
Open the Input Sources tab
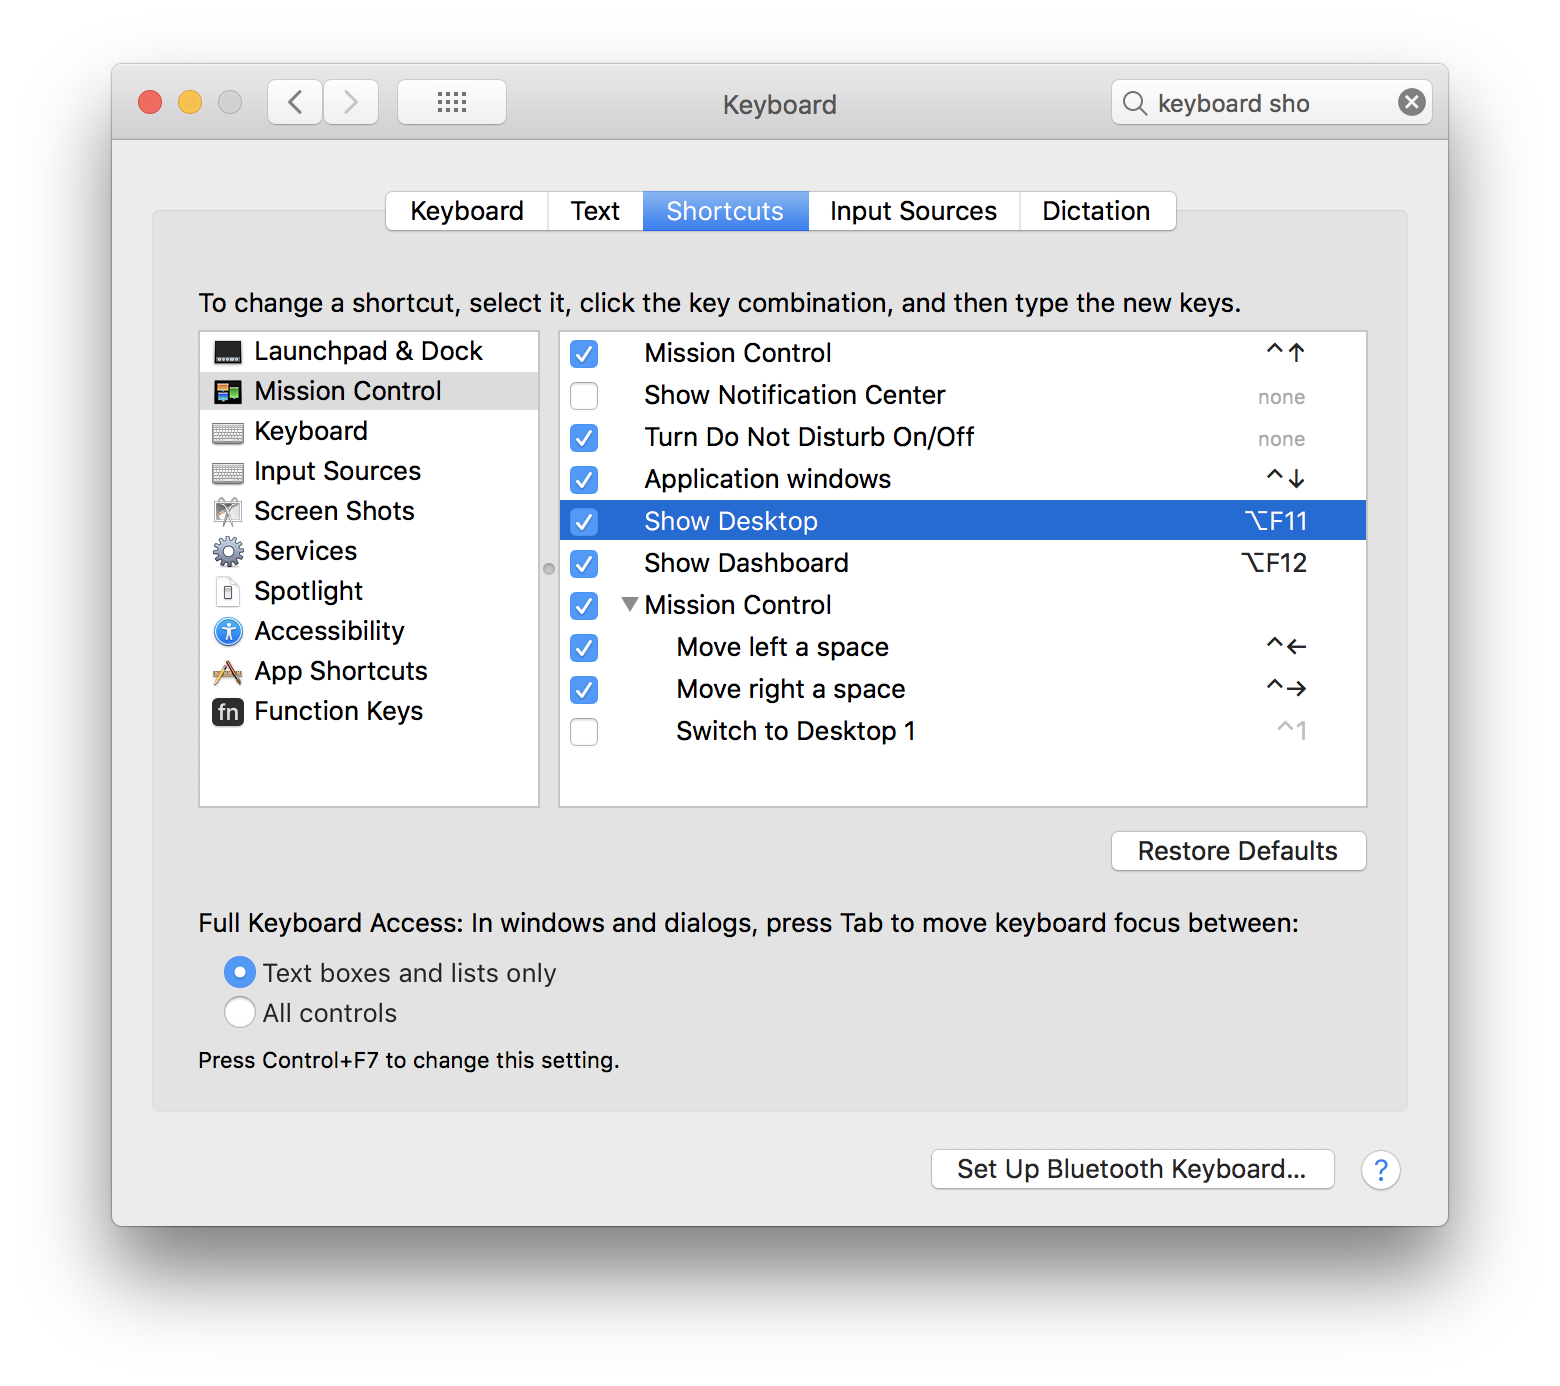click(913, 211)
